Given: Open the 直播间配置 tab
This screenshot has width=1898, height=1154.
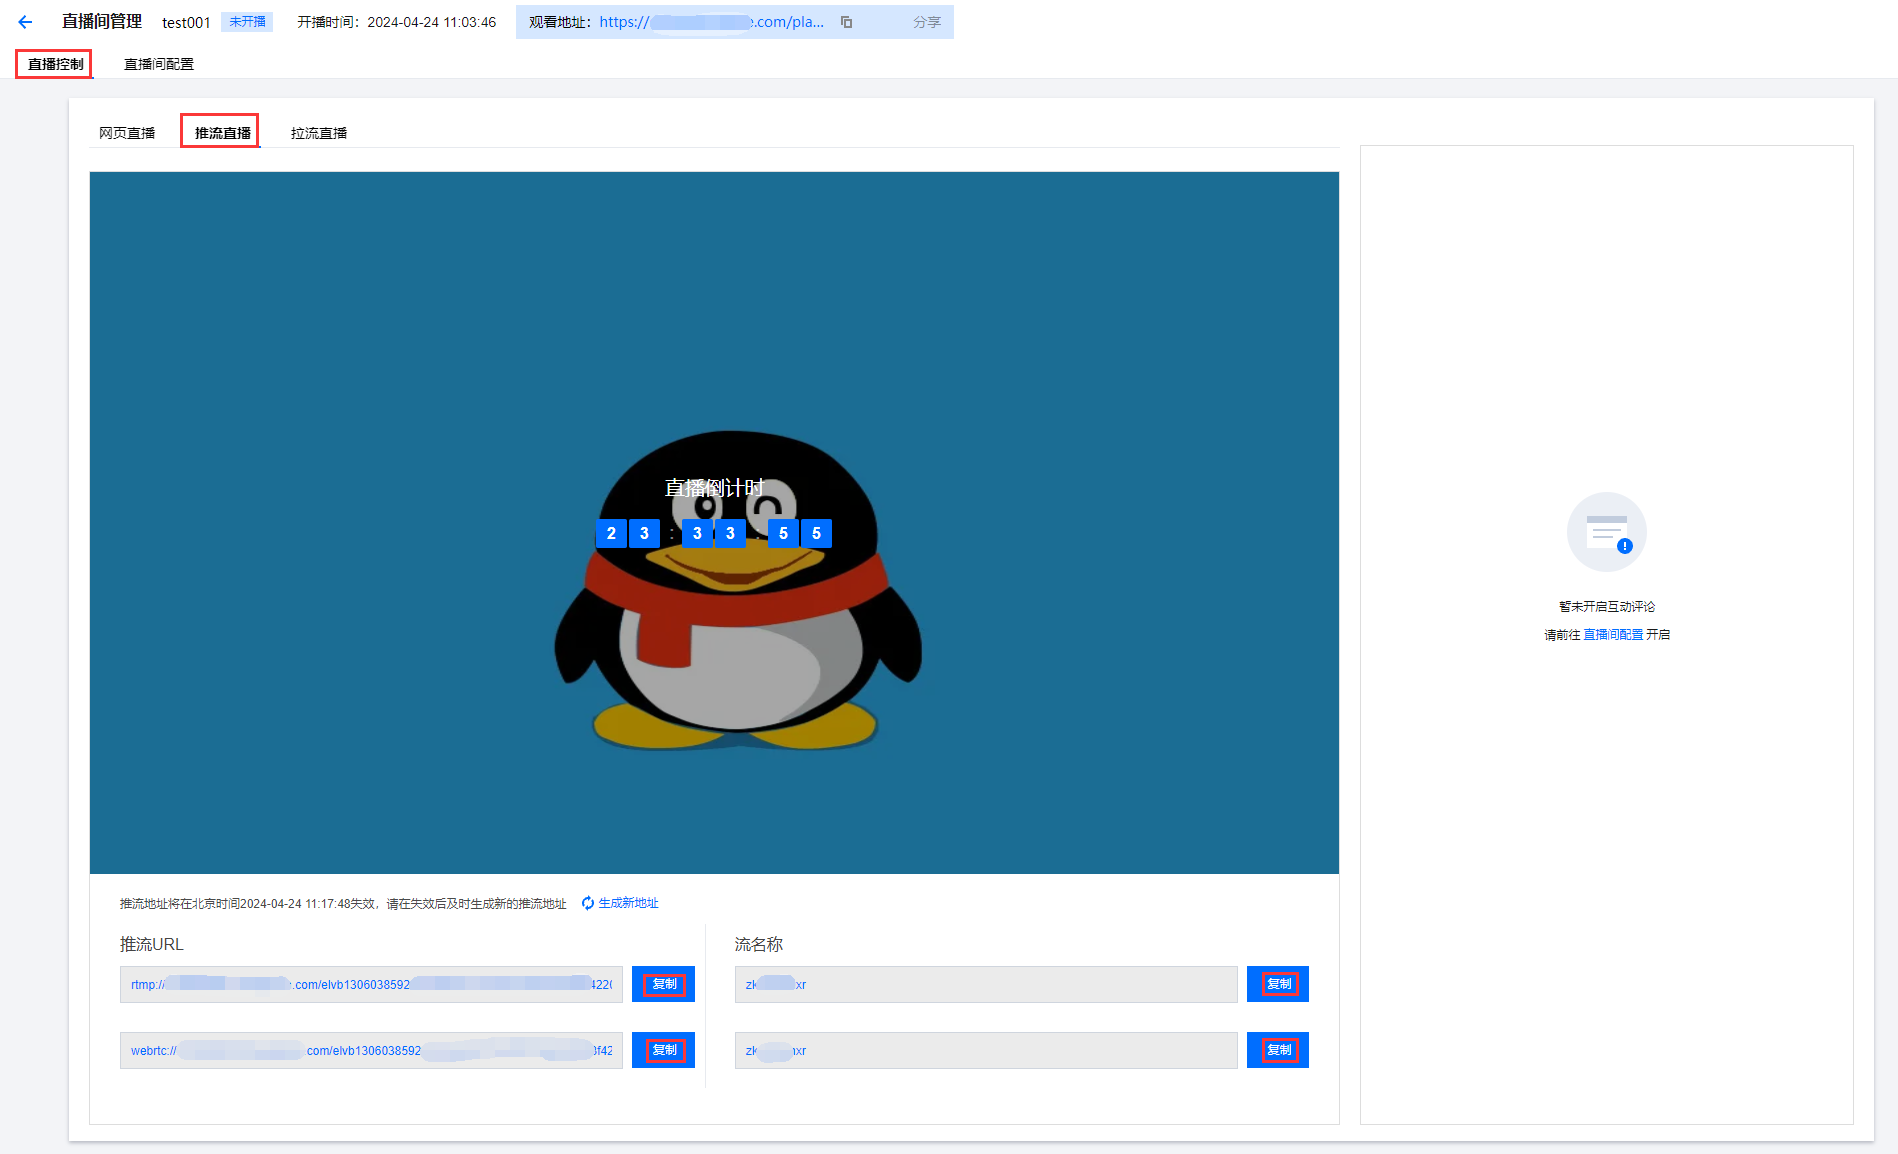Looking at the screenshot, I should [159, 64].
